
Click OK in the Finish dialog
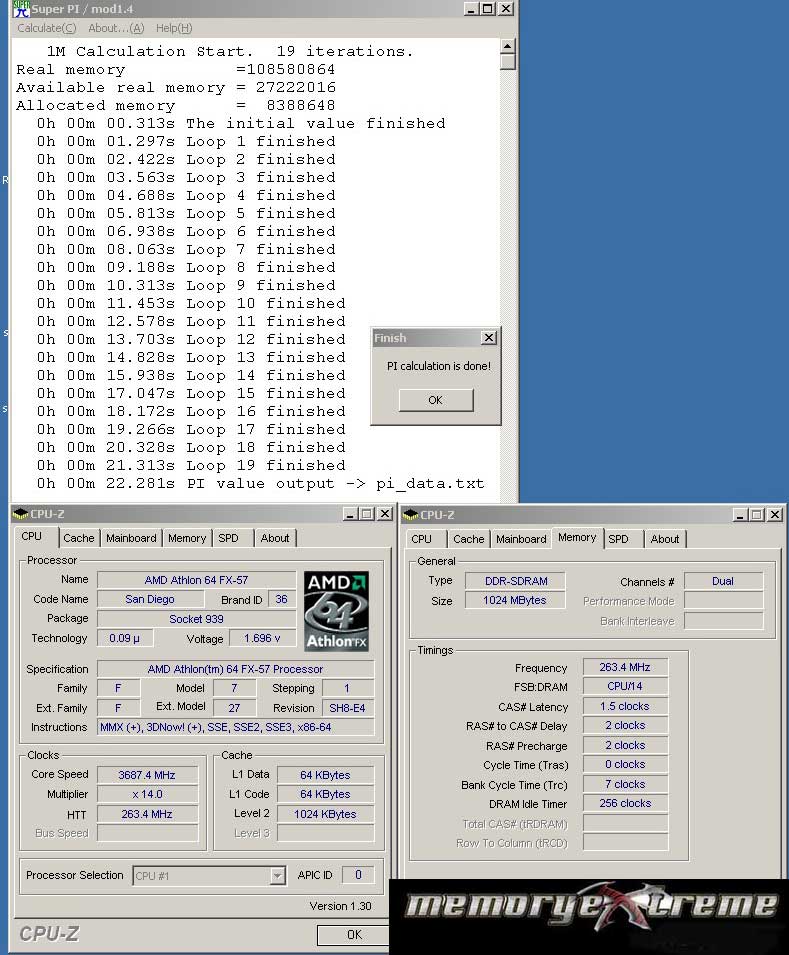(x=436, y=400)
